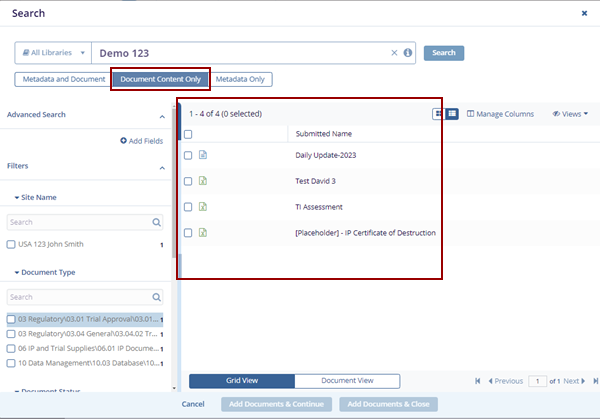Open Manage Columns
Image resolution: width=600 pixels, height=419 pixels.
pyautogui.click(x=500, y=114)
